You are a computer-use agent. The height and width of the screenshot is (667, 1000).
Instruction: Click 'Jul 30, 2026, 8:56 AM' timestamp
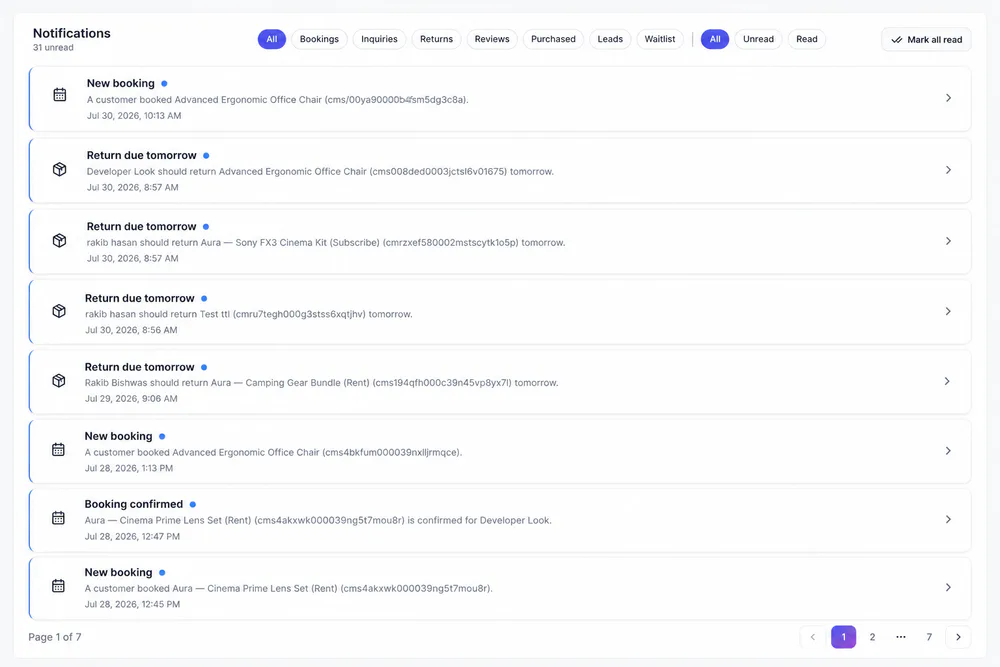click(x=131, y=330)
